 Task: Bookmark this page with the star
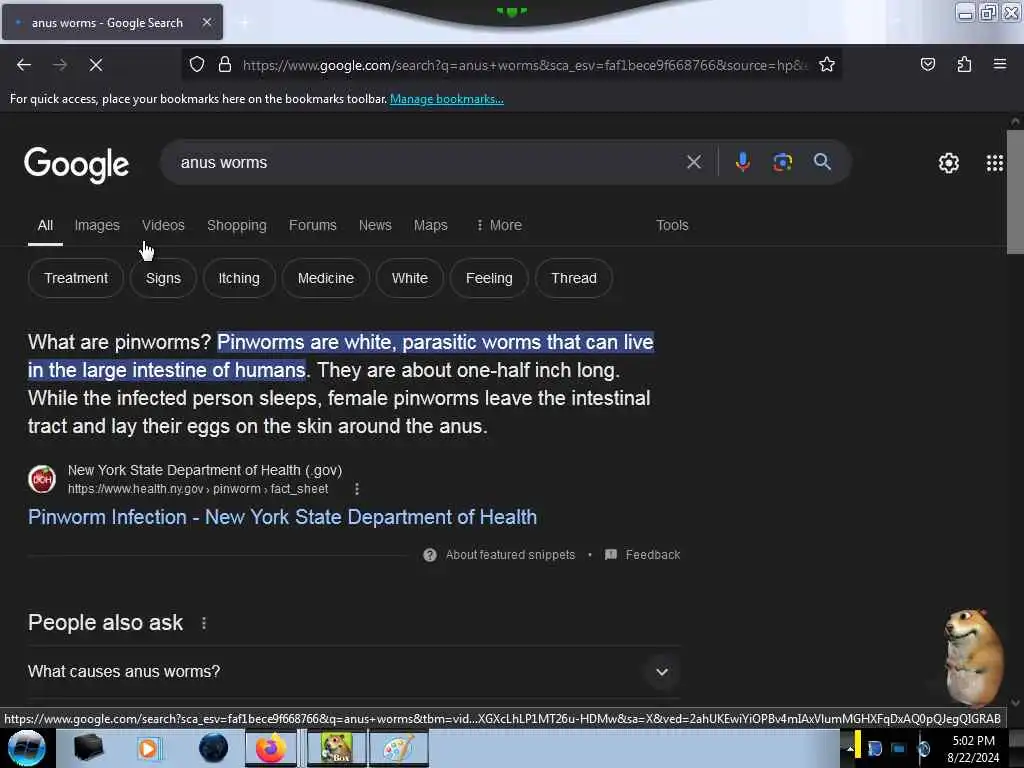pyautogui.click(x=827, y=65)
